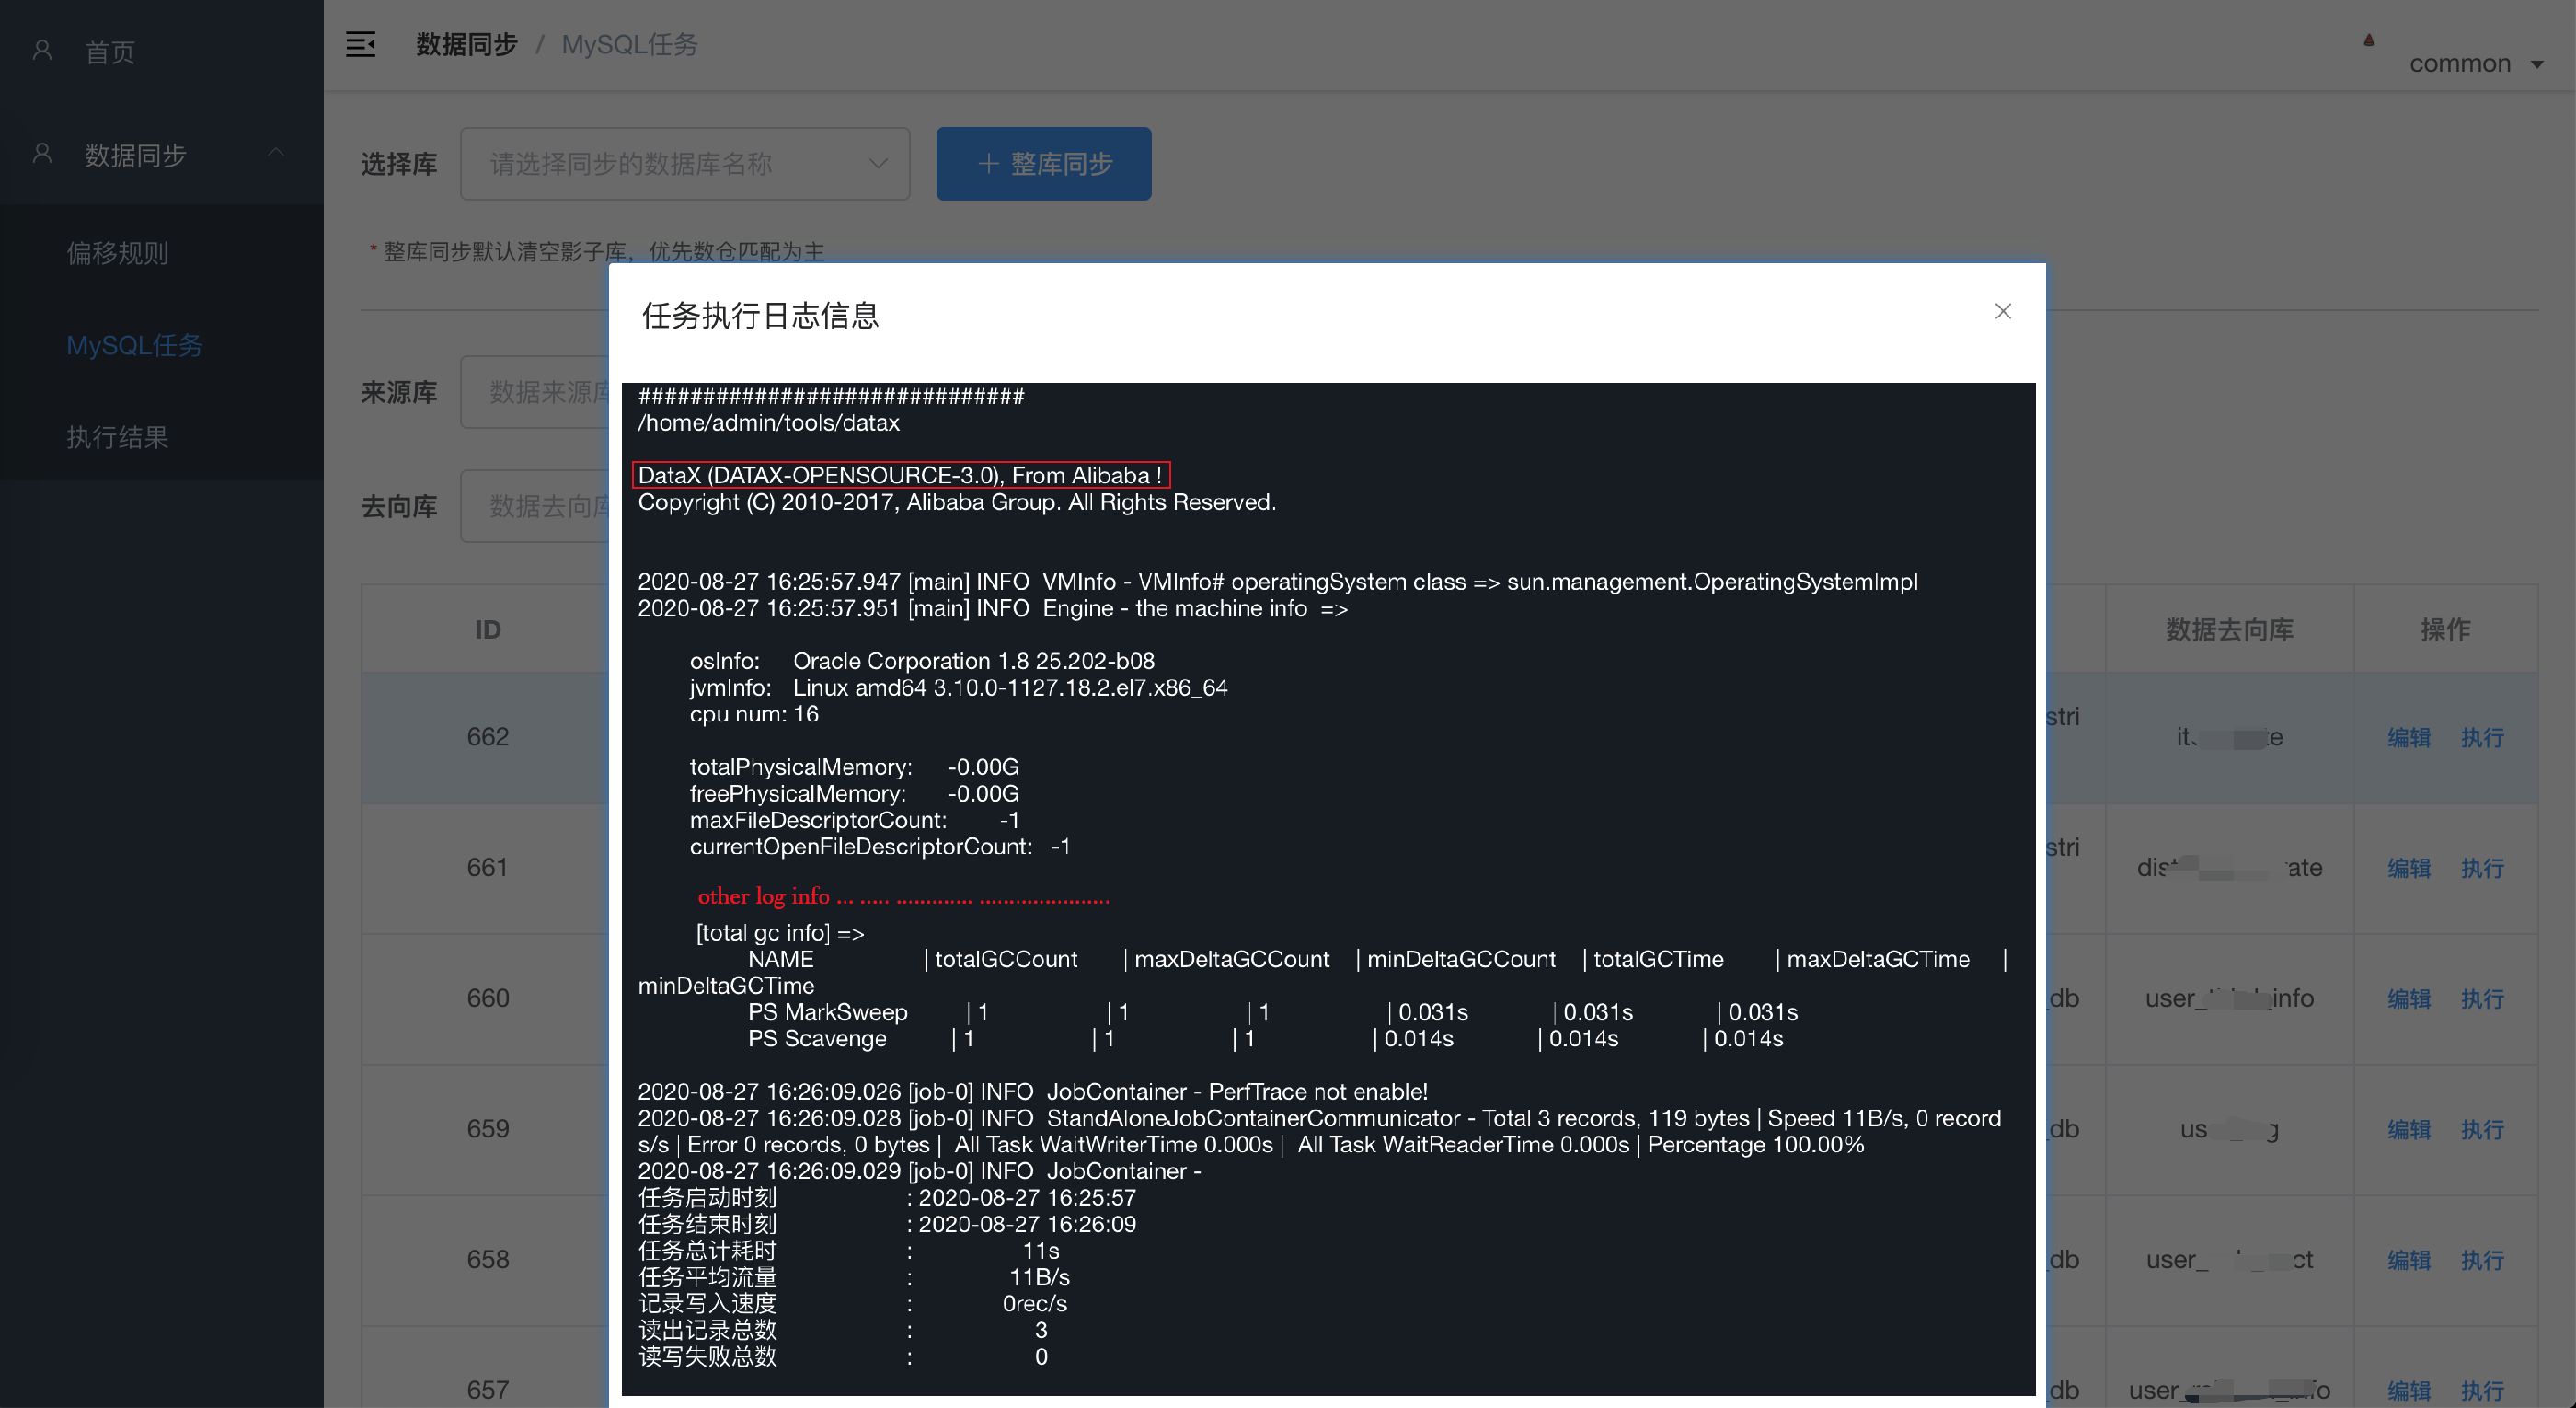Image resolution: width=2576 pixels, height=1408 pixels.
Task: Collapse the 数据同步 sidebar menu chevron
Action: pos(276,152)
